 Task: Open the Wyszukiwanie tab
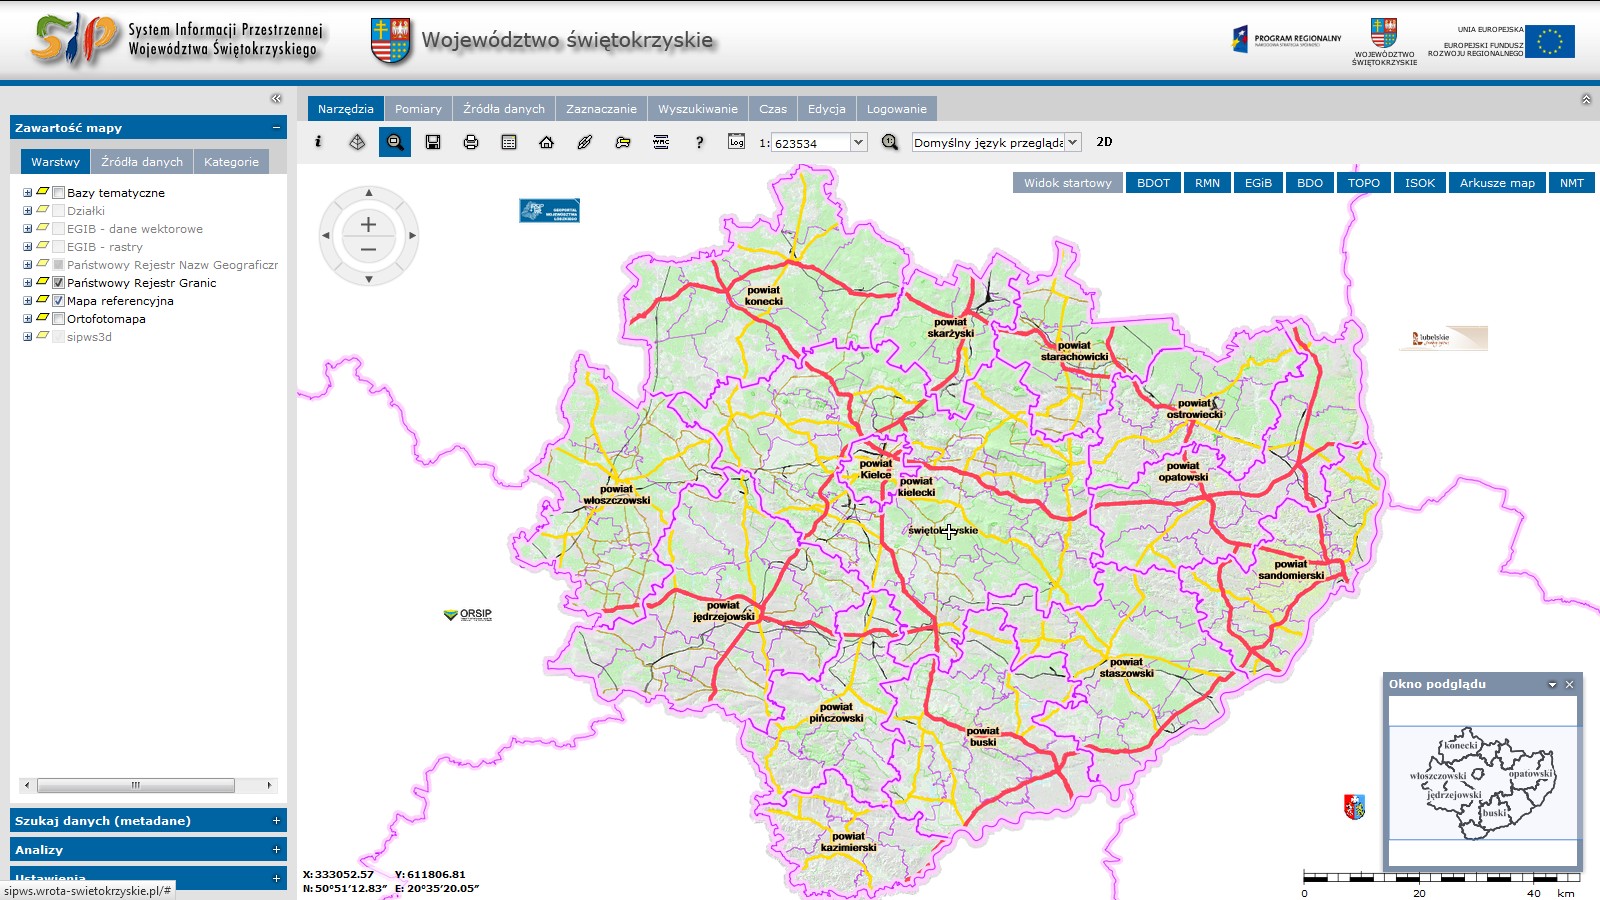tap(698, 109)
